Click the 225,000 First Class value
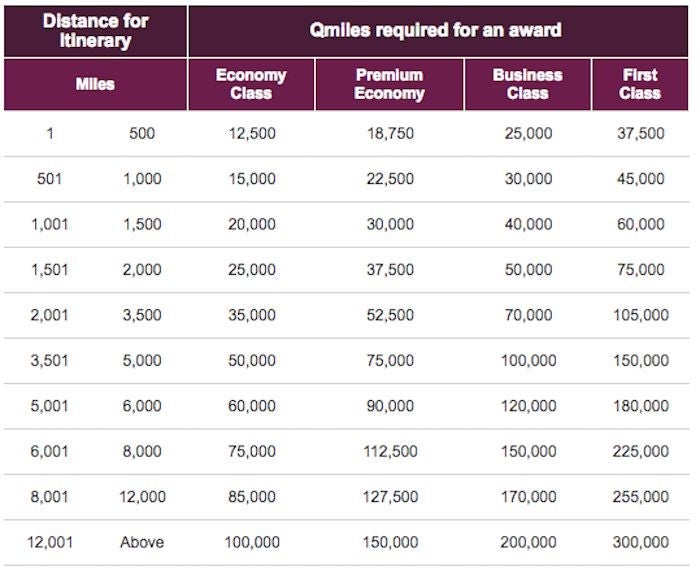 pyautogui.click(x=641, y=451)
